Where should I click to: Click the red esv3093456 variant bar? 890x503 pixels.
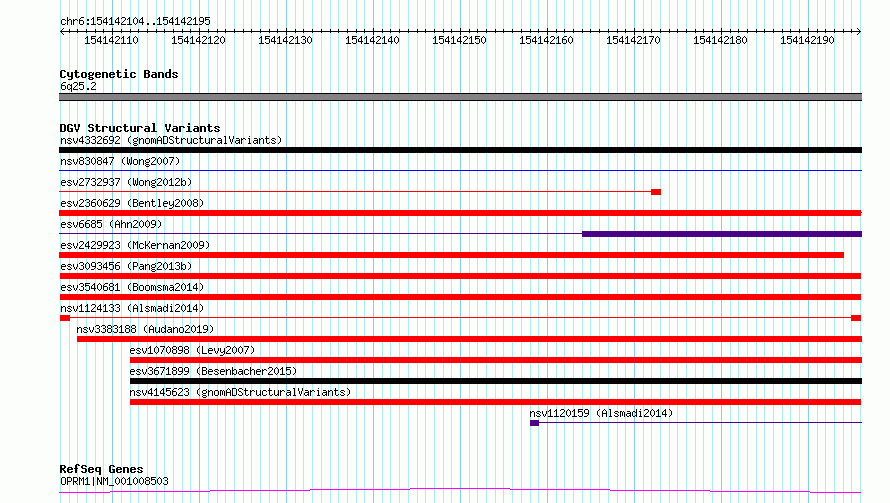pyautogui.click(x=460, y=276)
